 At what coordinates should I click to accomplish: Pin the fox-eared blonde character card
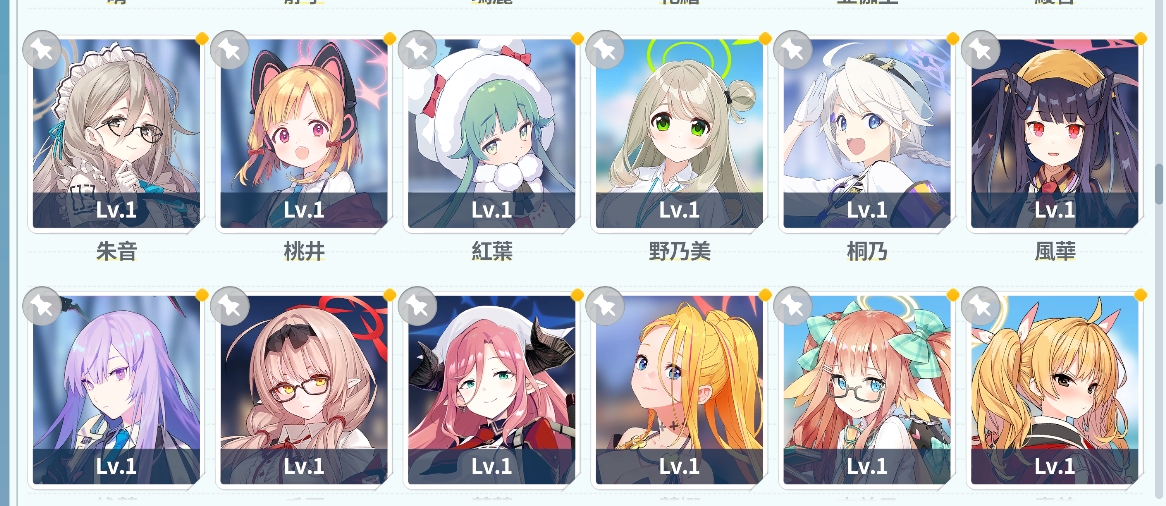[980, 306]
